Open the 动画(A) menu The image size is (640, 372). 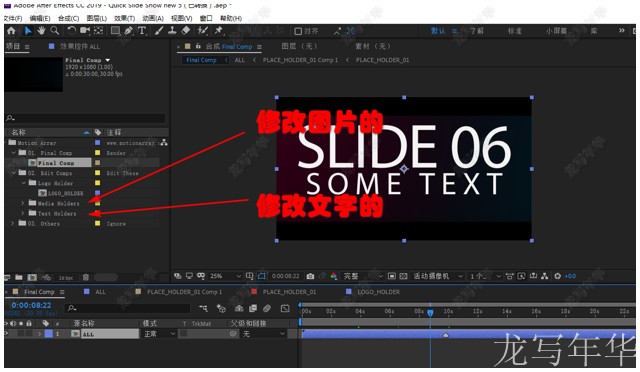click(153, 18)
